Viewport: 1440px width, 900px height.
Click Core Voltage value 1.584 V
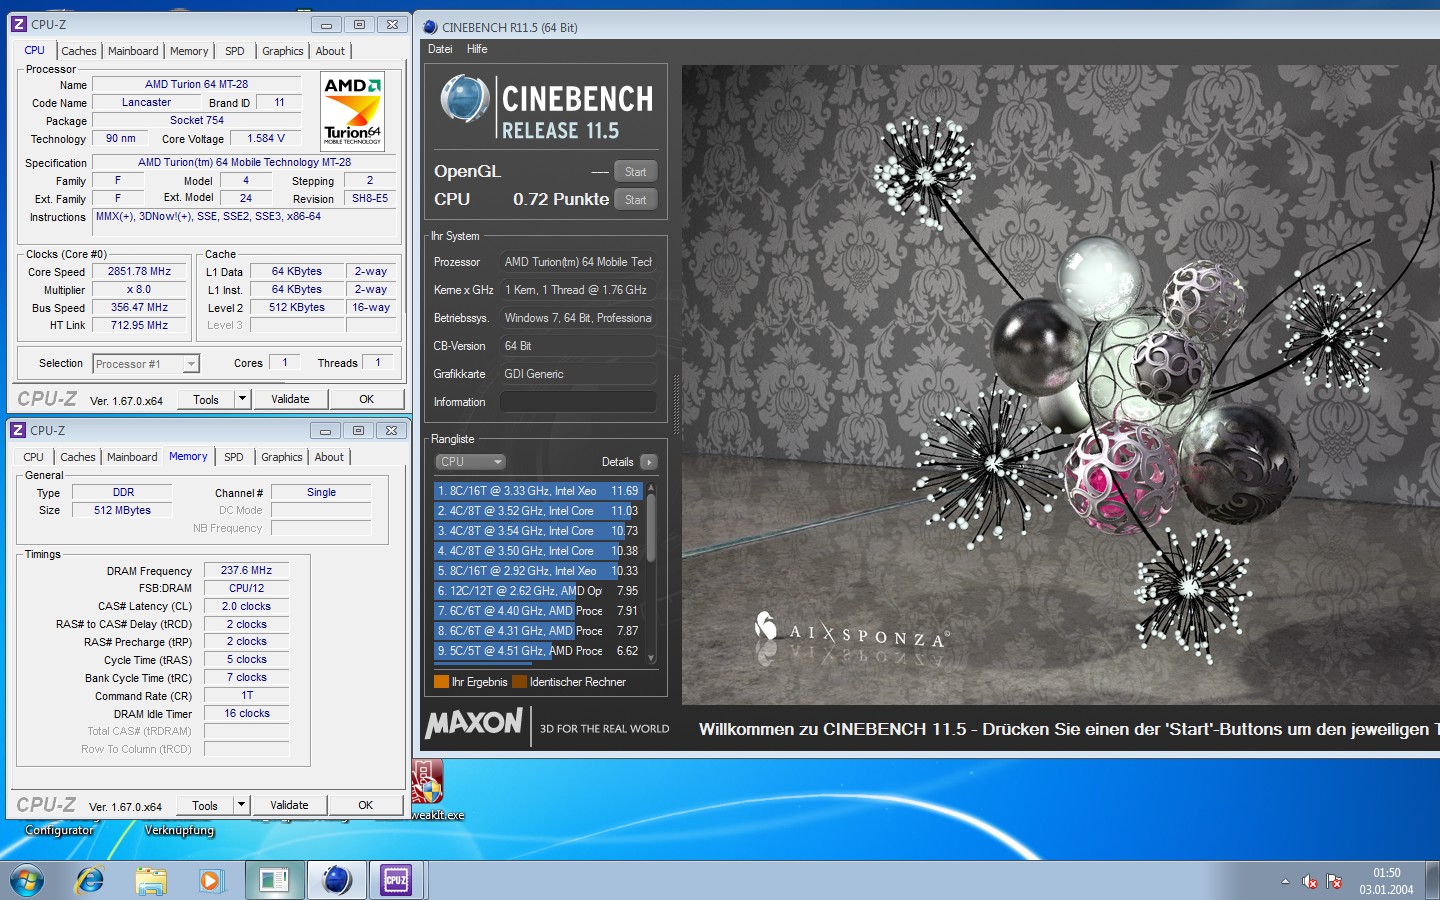point(266,138)
